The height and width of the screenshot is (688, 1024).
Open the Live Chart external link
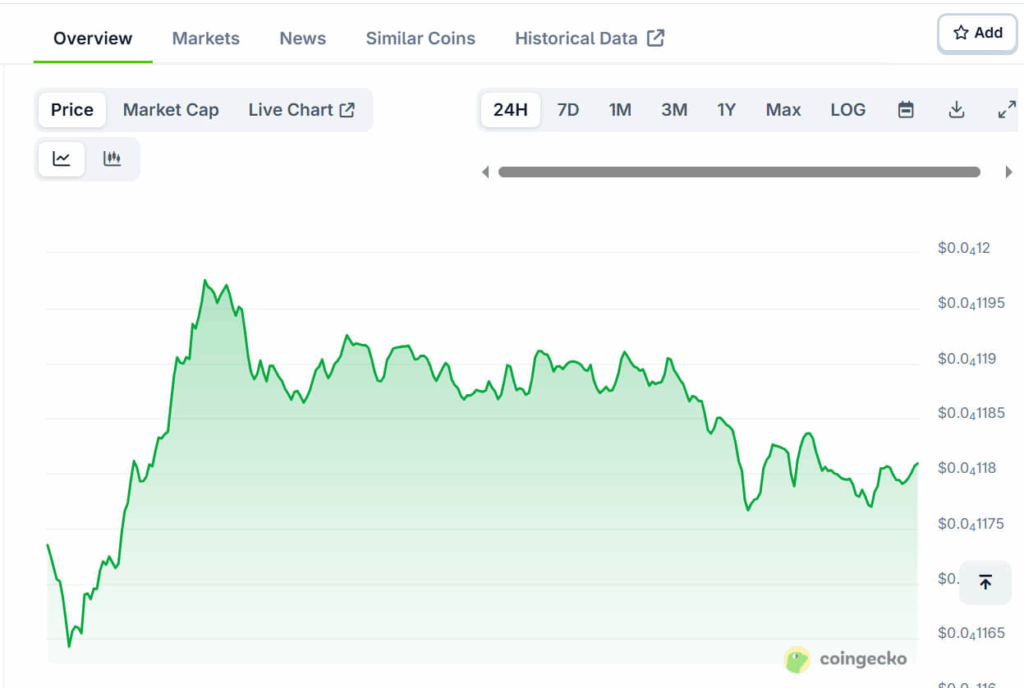[x=301, y=110]
